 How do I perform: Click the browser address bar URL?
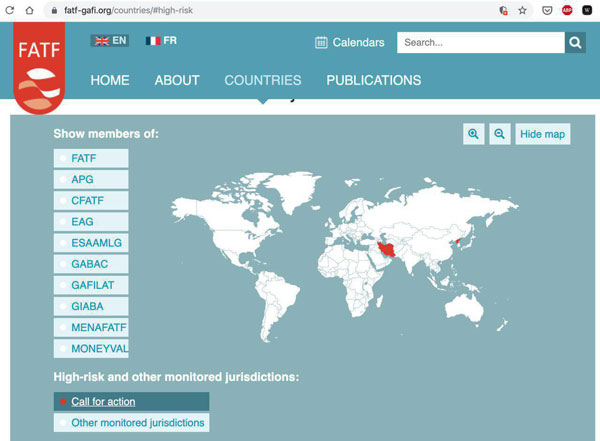coord(128,10)
